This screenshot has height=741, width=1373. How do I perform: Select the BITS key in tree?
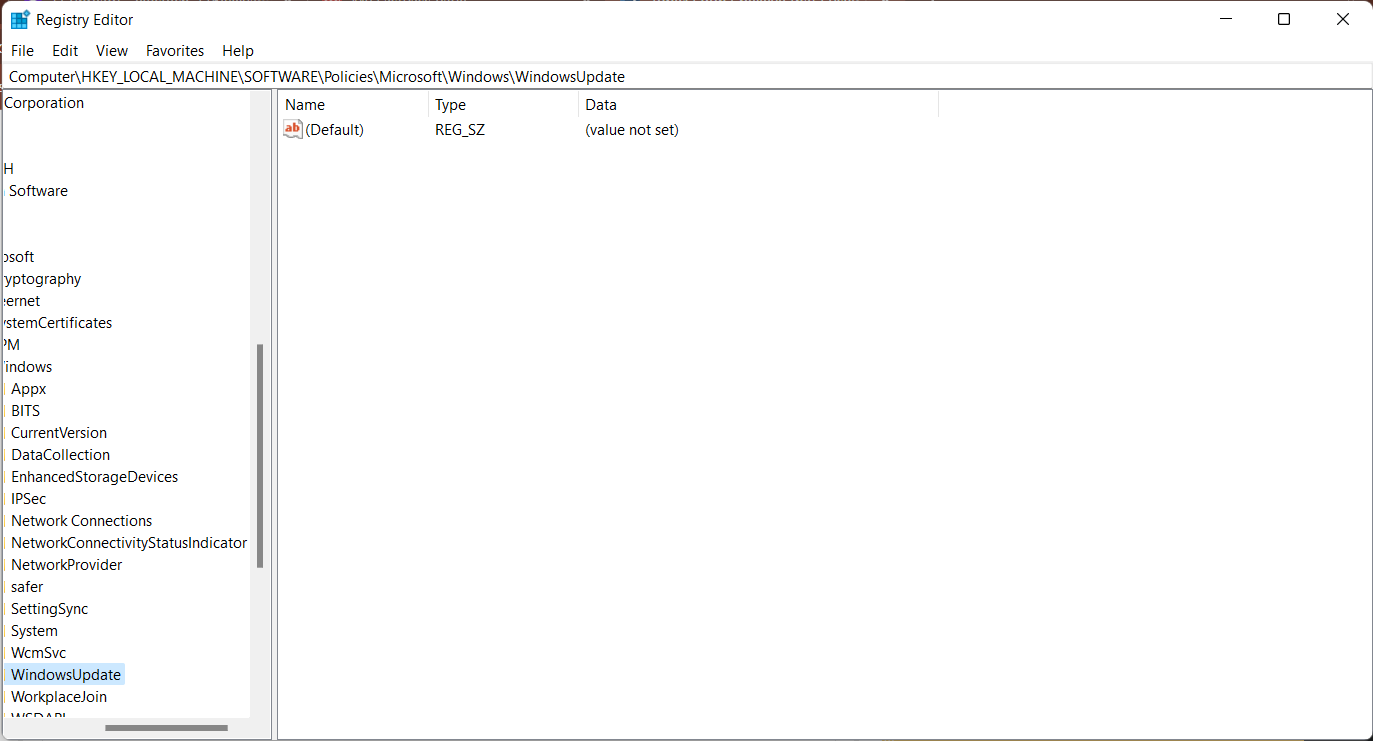click(x=26, y=411)
